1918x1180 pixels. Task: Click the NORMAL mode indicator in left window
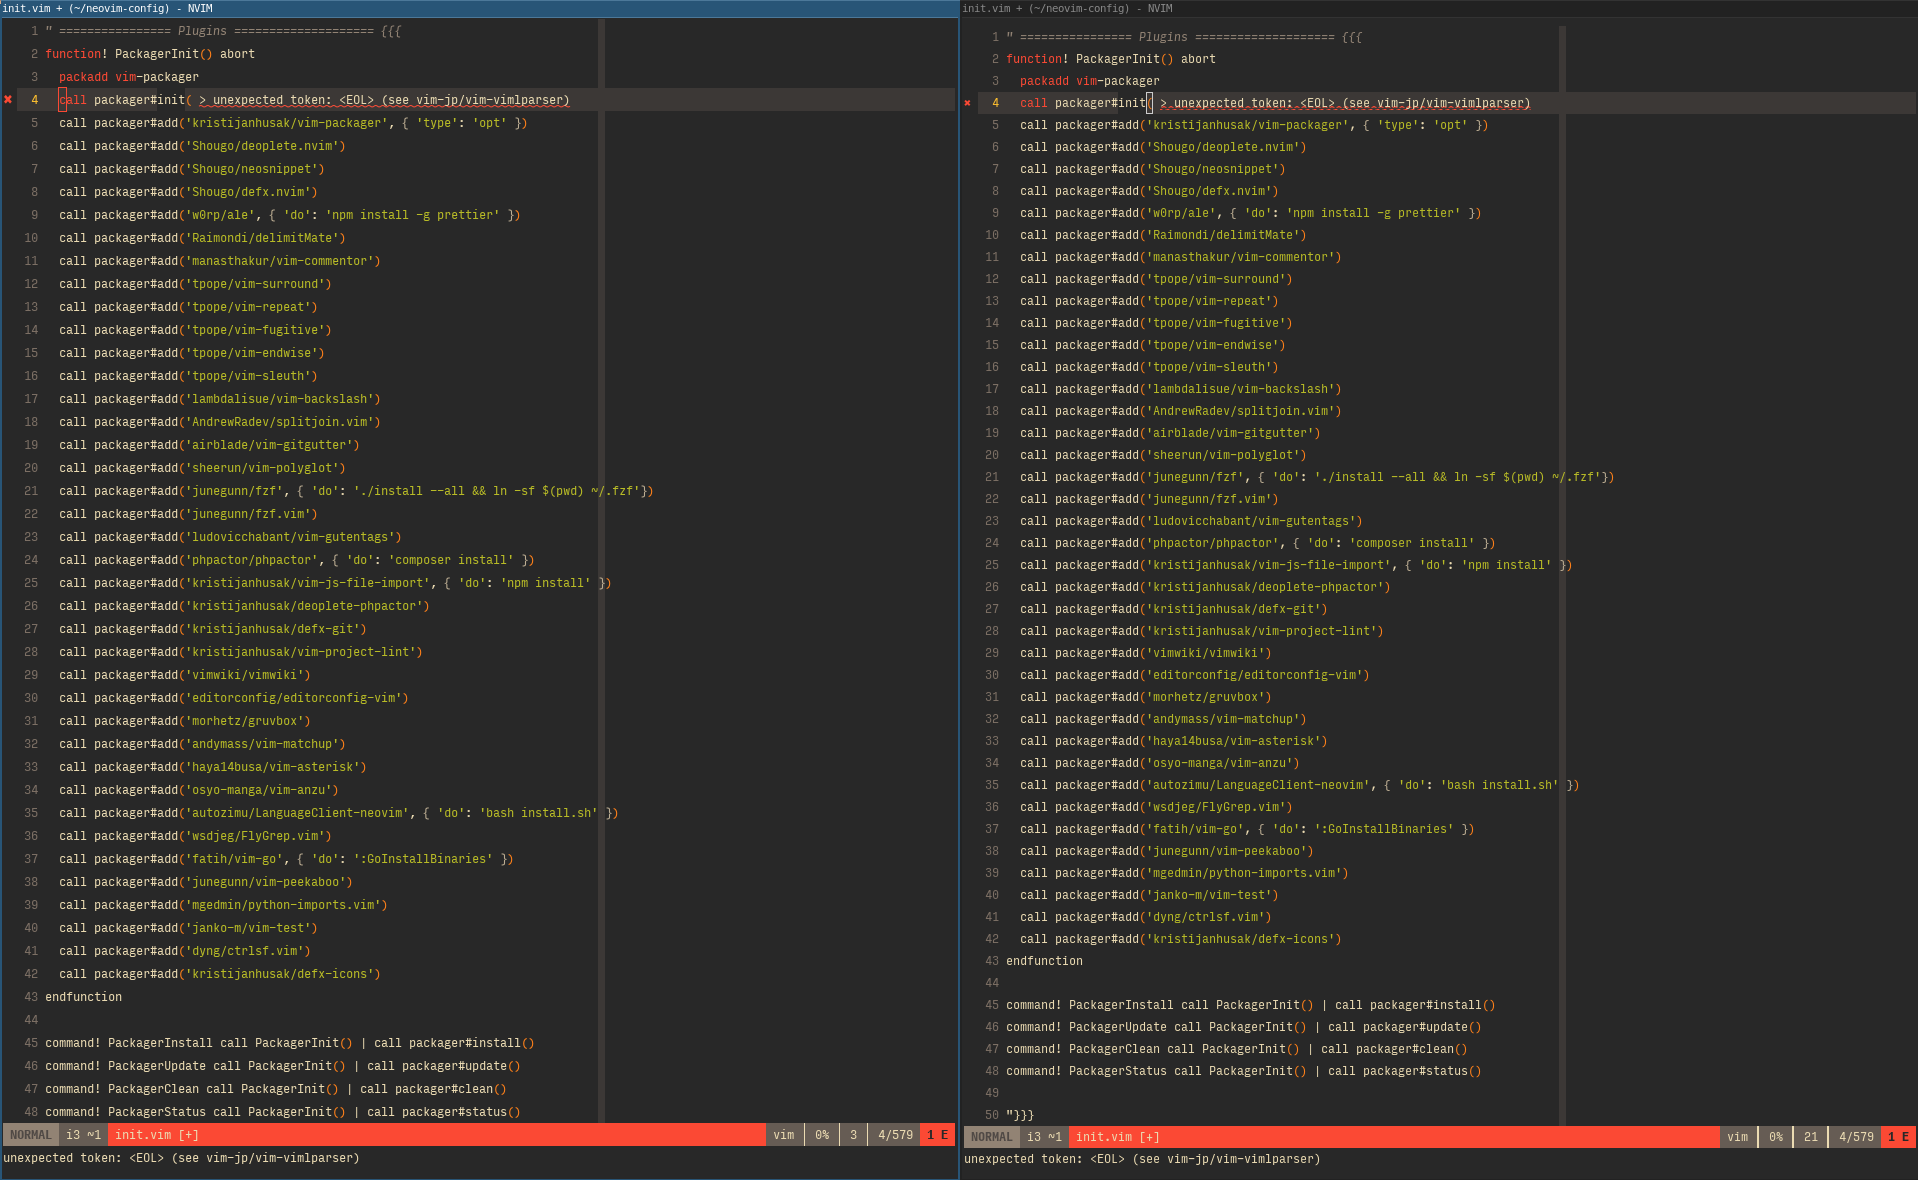(x=31, y=1135)
